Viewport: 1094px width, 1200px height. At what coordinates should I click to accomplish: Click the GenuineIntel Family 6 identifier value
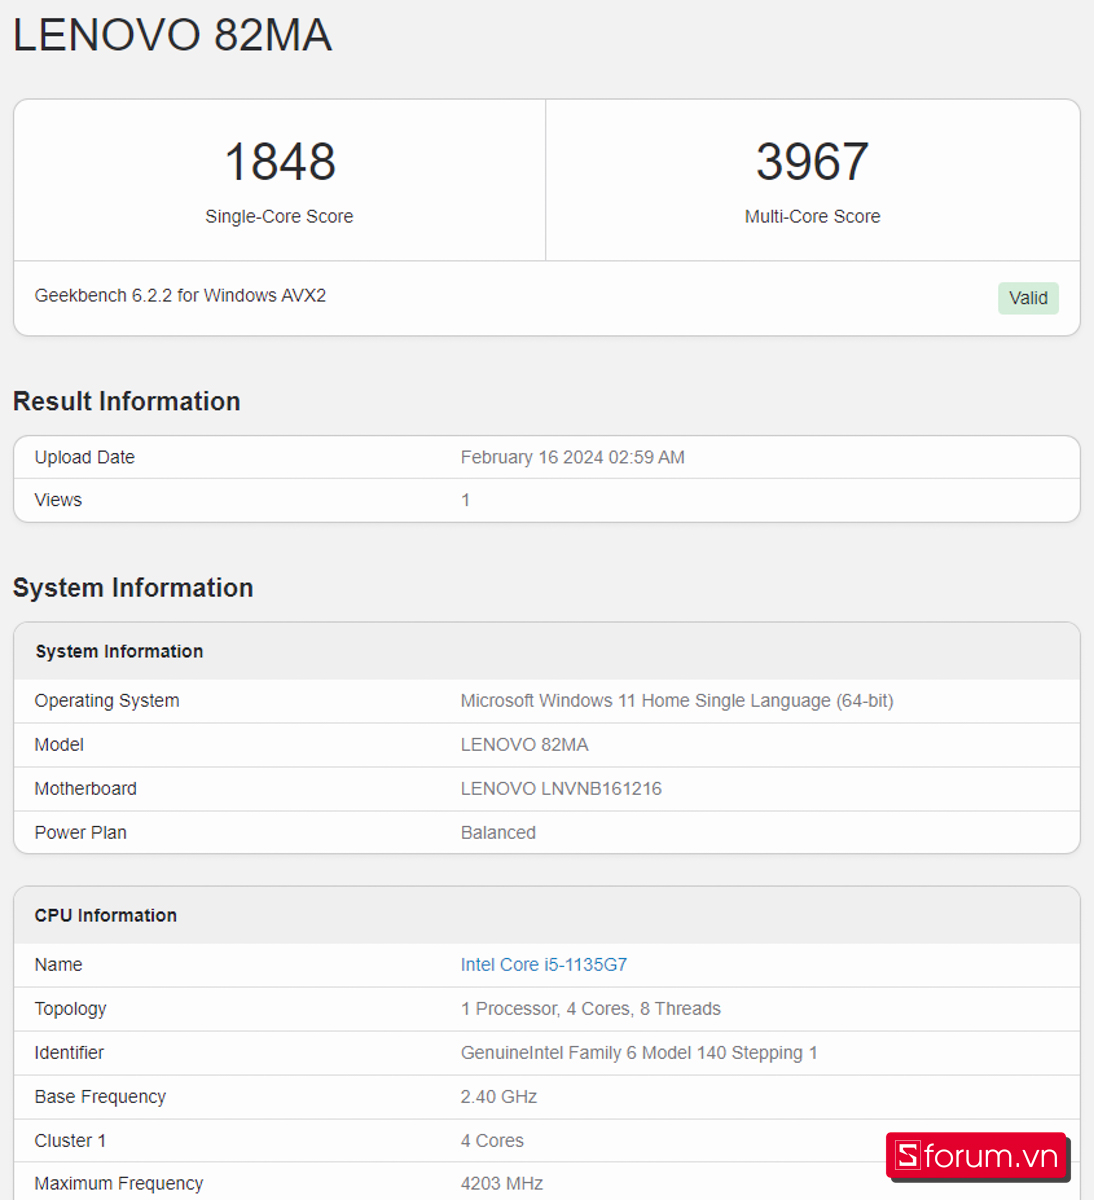pos(638,1053)
